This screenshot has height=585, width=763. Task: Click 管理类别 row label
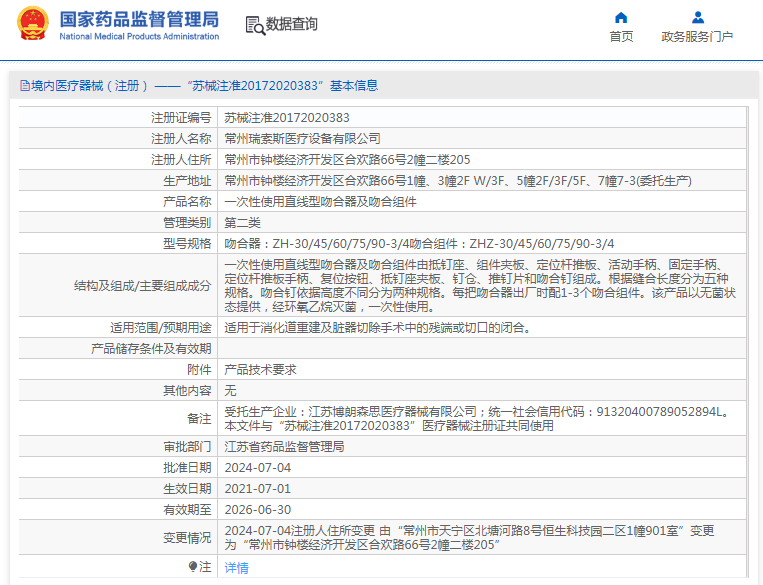coord(187,222)
